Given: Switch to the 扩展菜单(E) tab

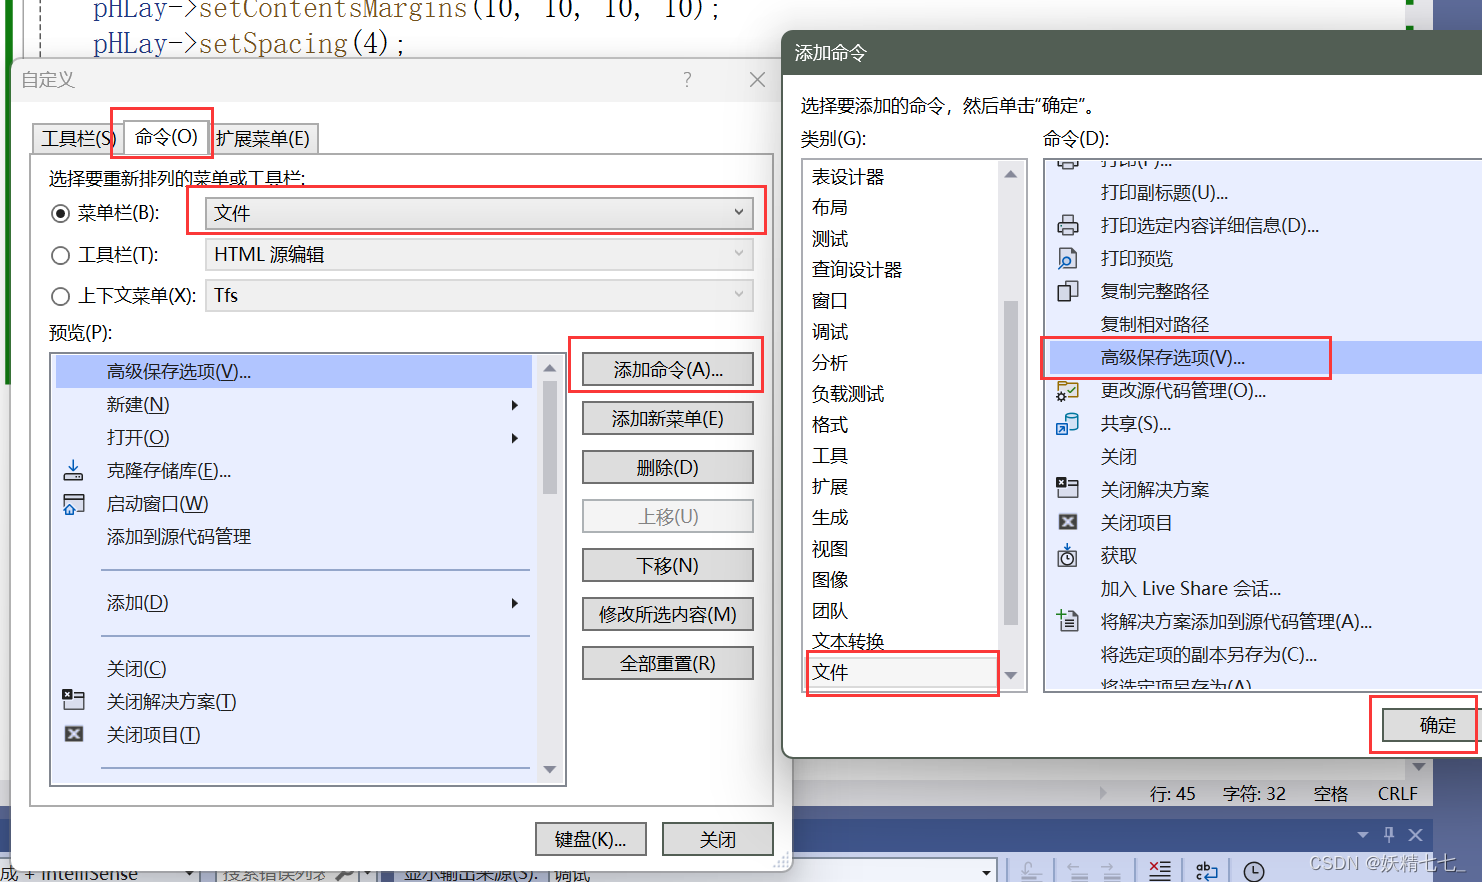Looking at the screenshot, I should pos(263,138).
